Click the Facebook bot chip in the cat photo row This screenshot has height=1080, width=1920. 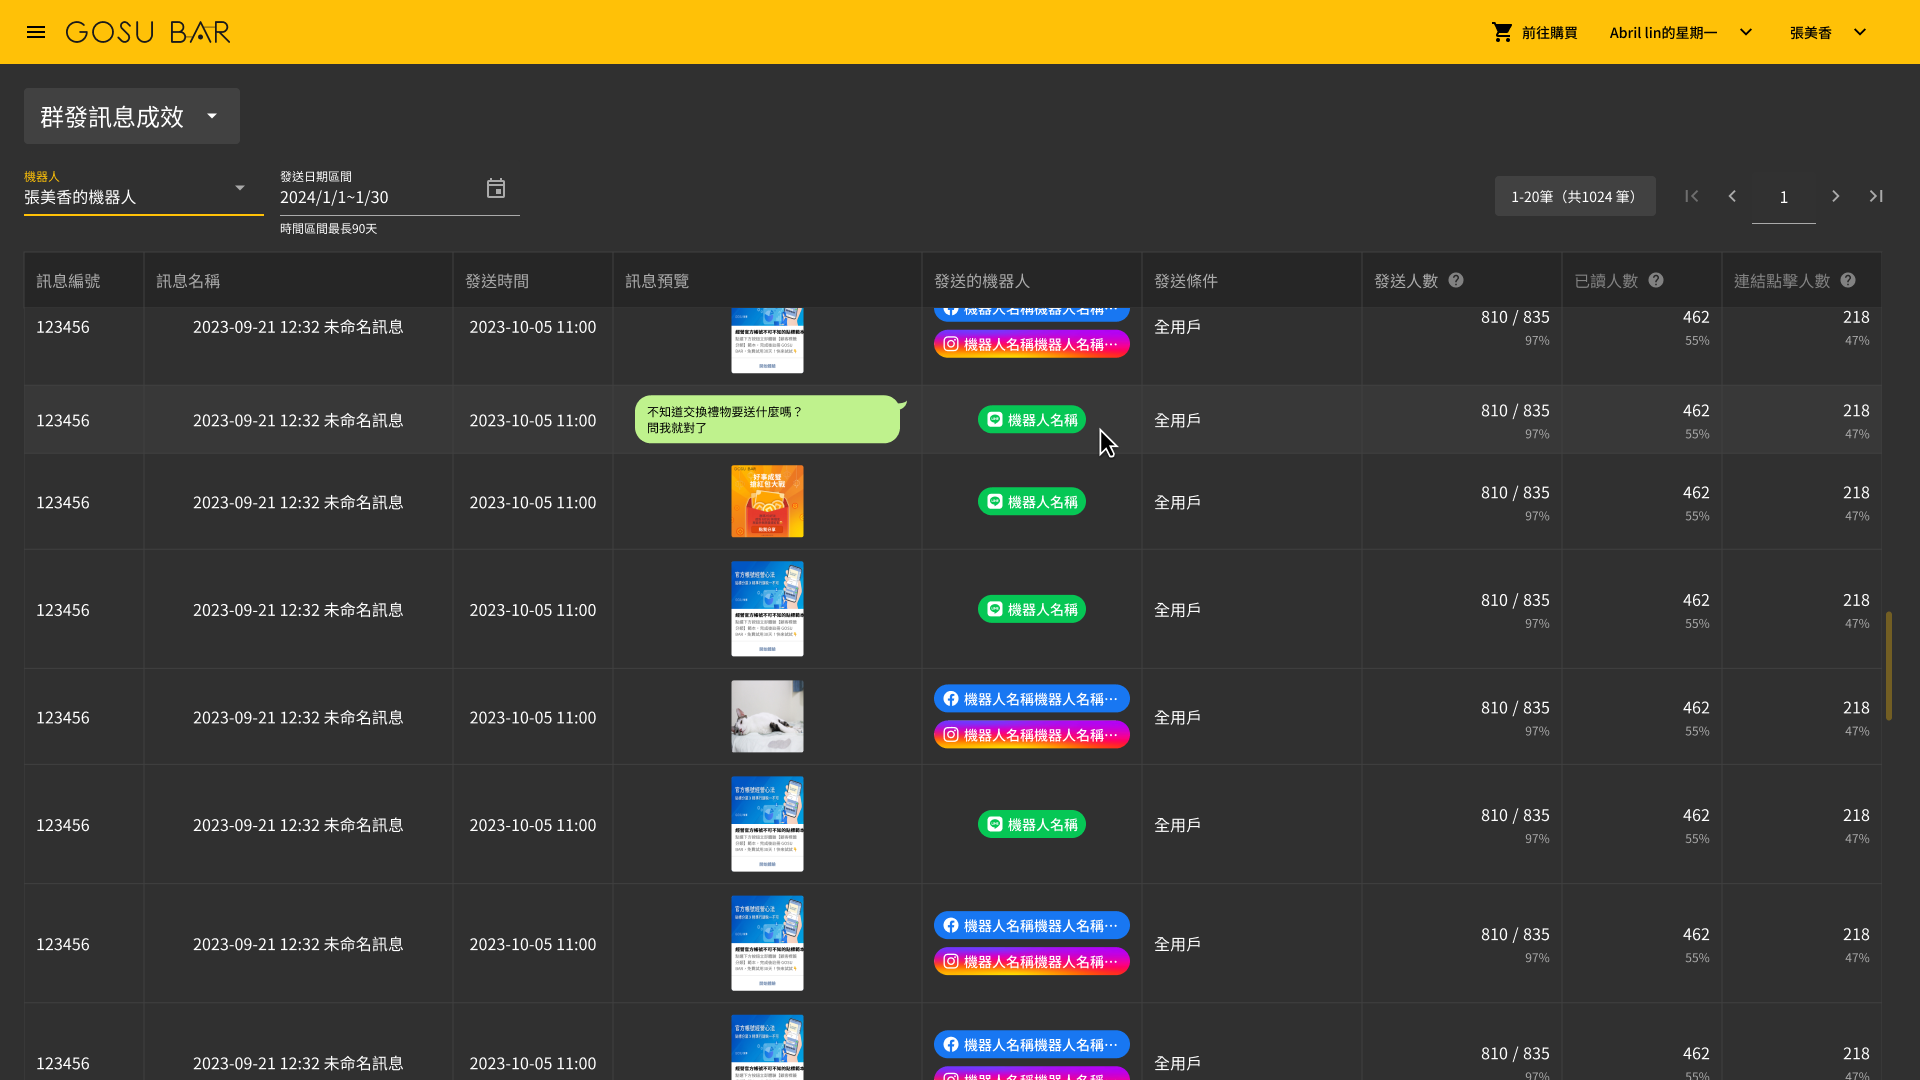coord(1032,699)
